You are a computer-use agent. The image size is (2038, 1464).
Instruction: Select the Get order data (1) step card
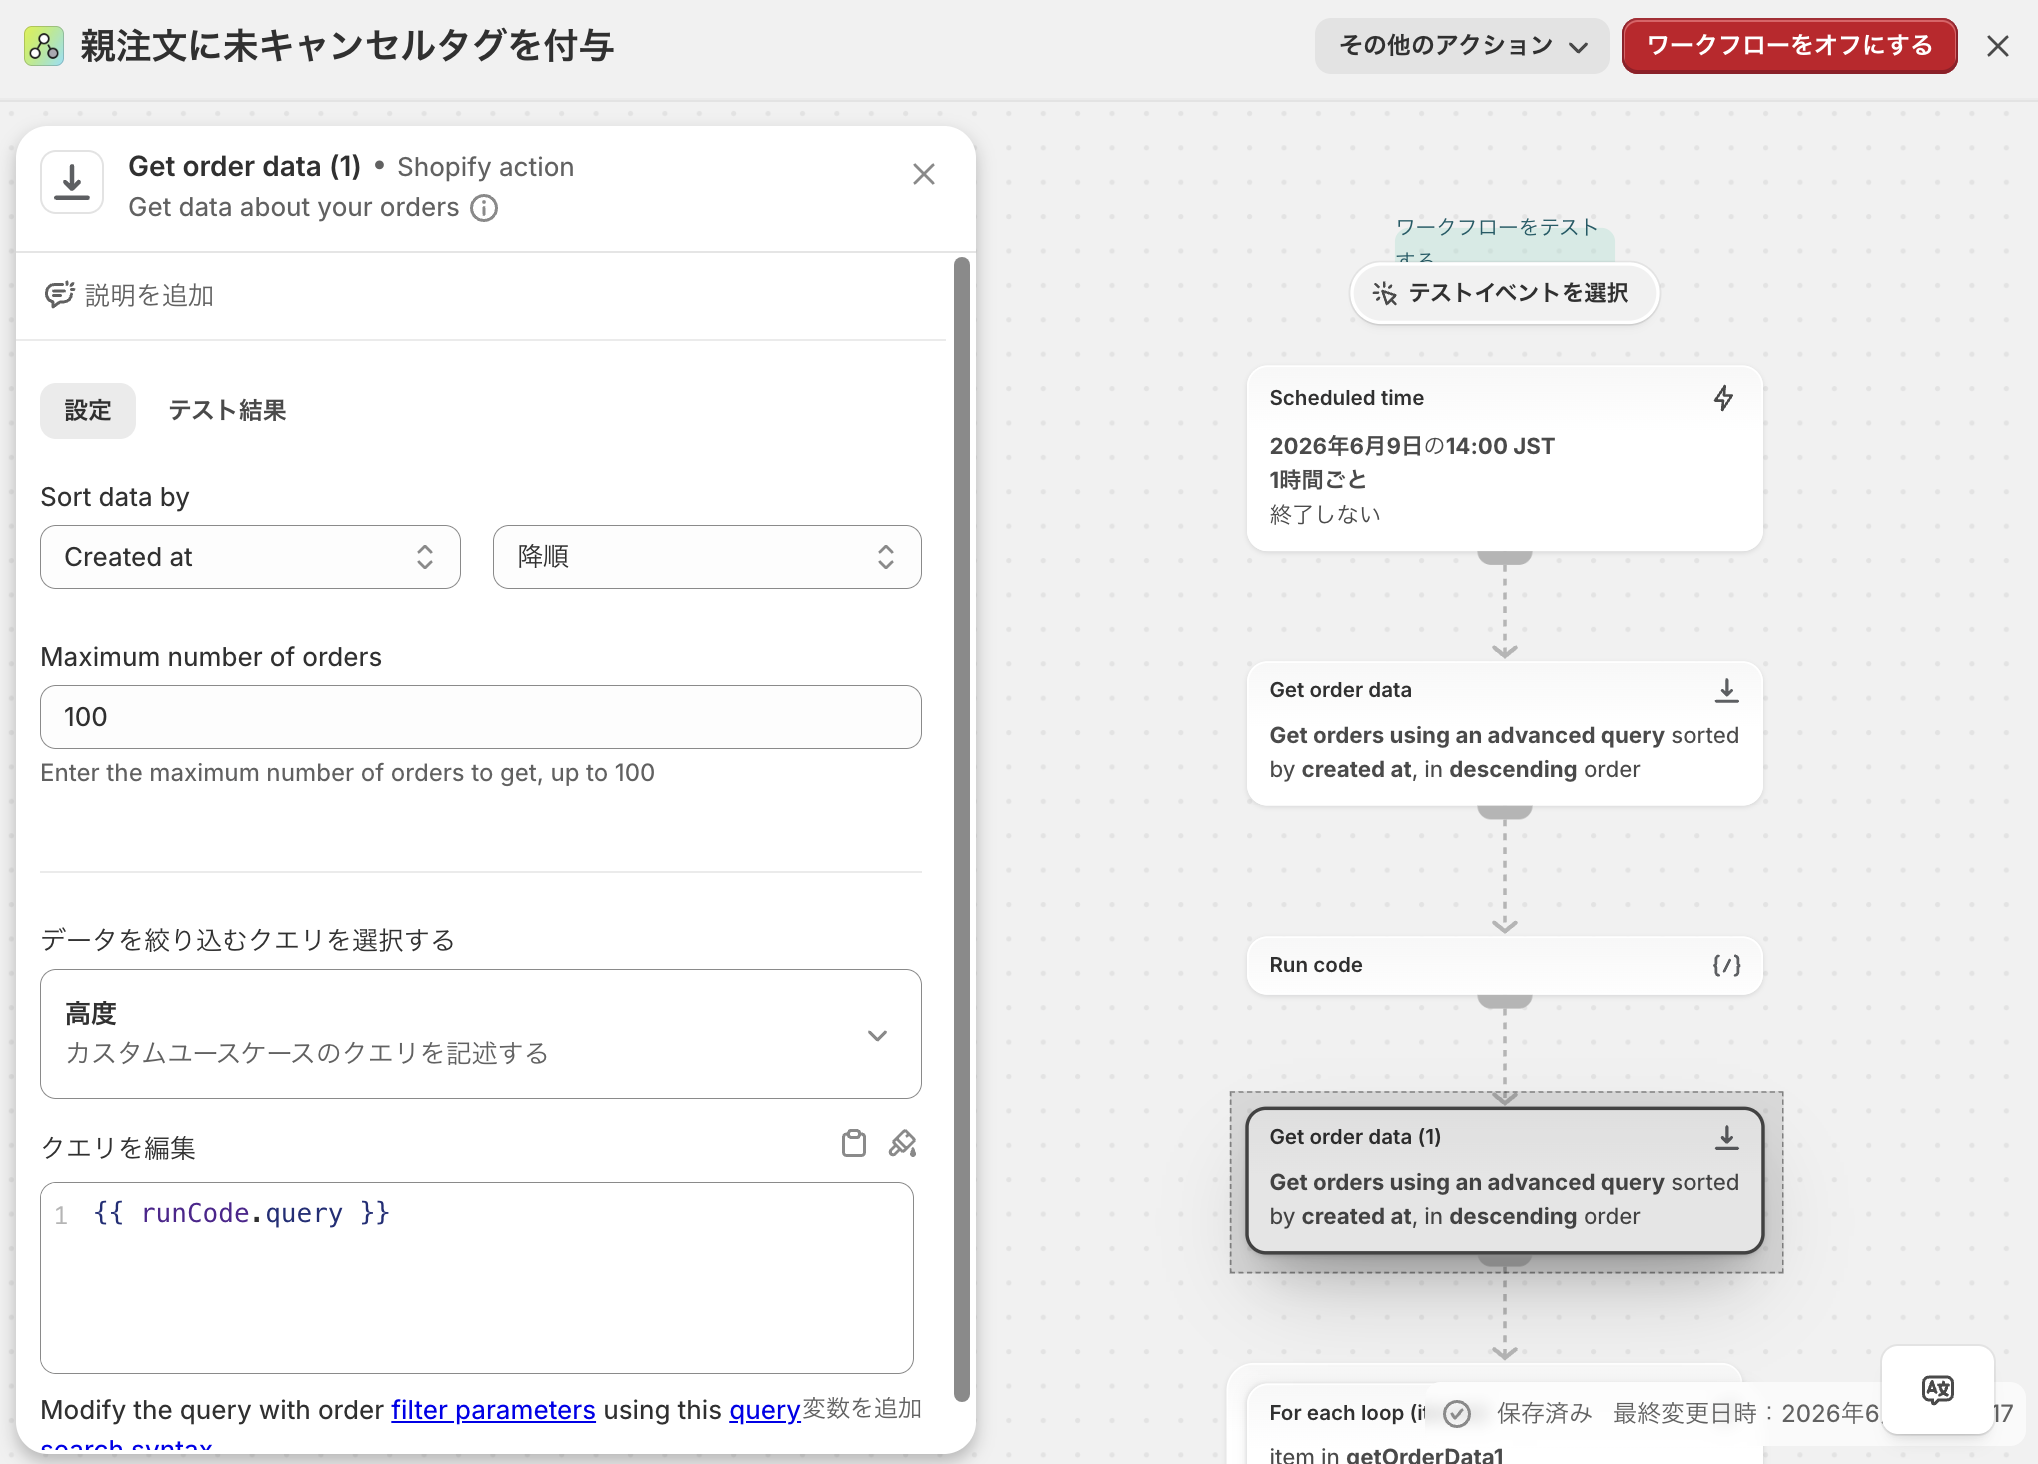(x=1505, y=1180)
